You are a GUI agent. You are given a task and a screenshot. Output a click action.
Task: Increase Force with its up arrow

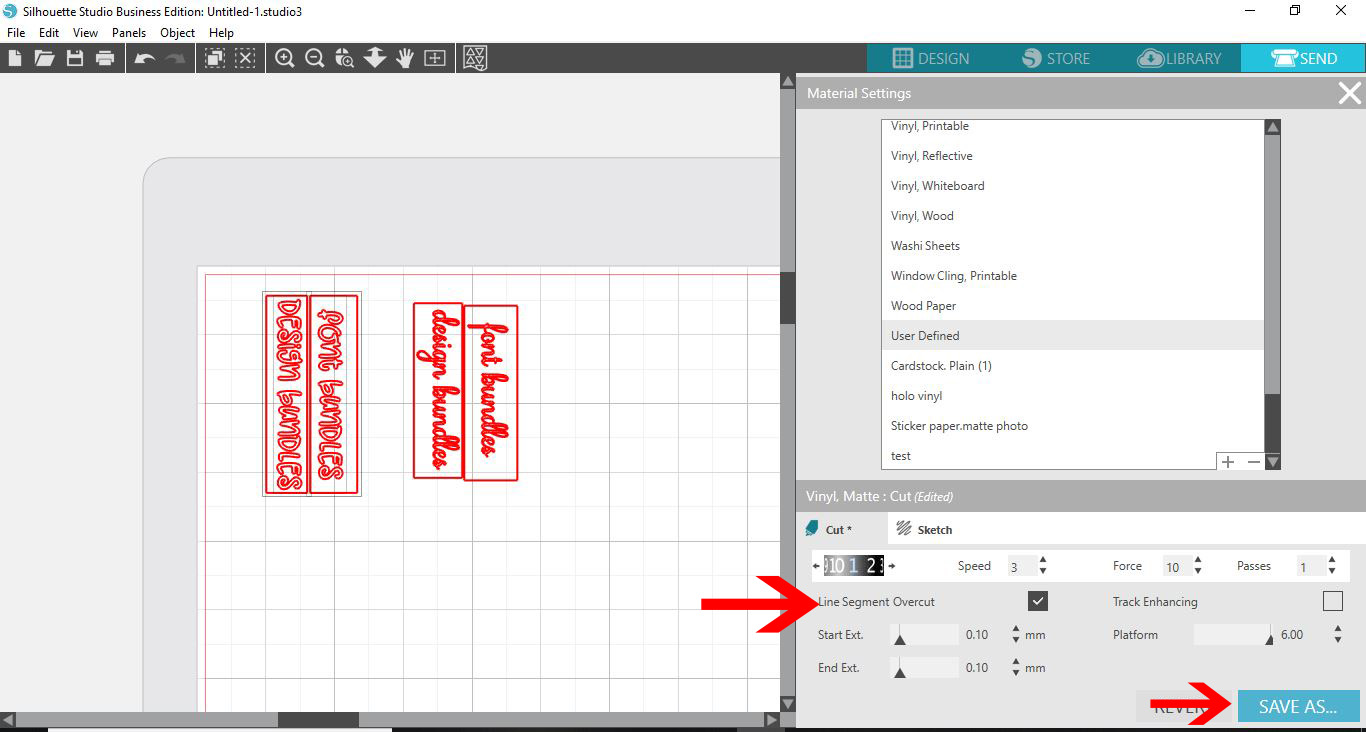[1198, 561]
